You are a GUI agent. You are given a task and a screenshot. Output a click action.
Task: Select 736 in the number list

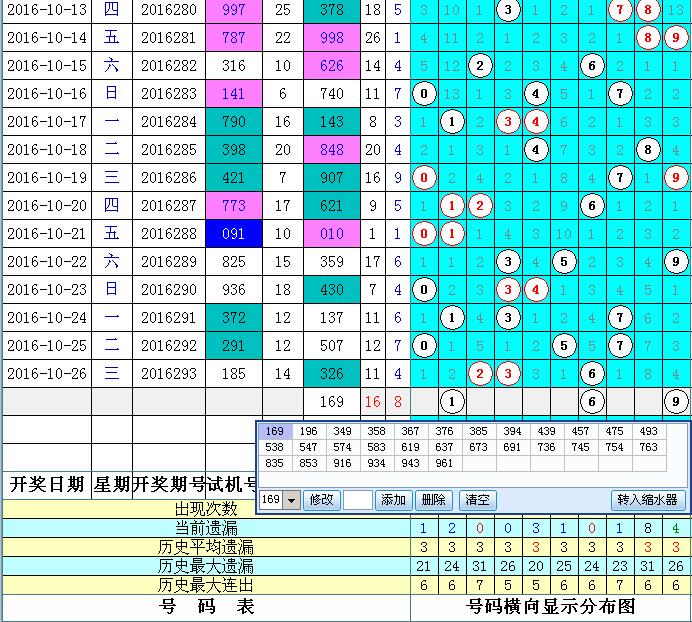[x=546, y=447]
